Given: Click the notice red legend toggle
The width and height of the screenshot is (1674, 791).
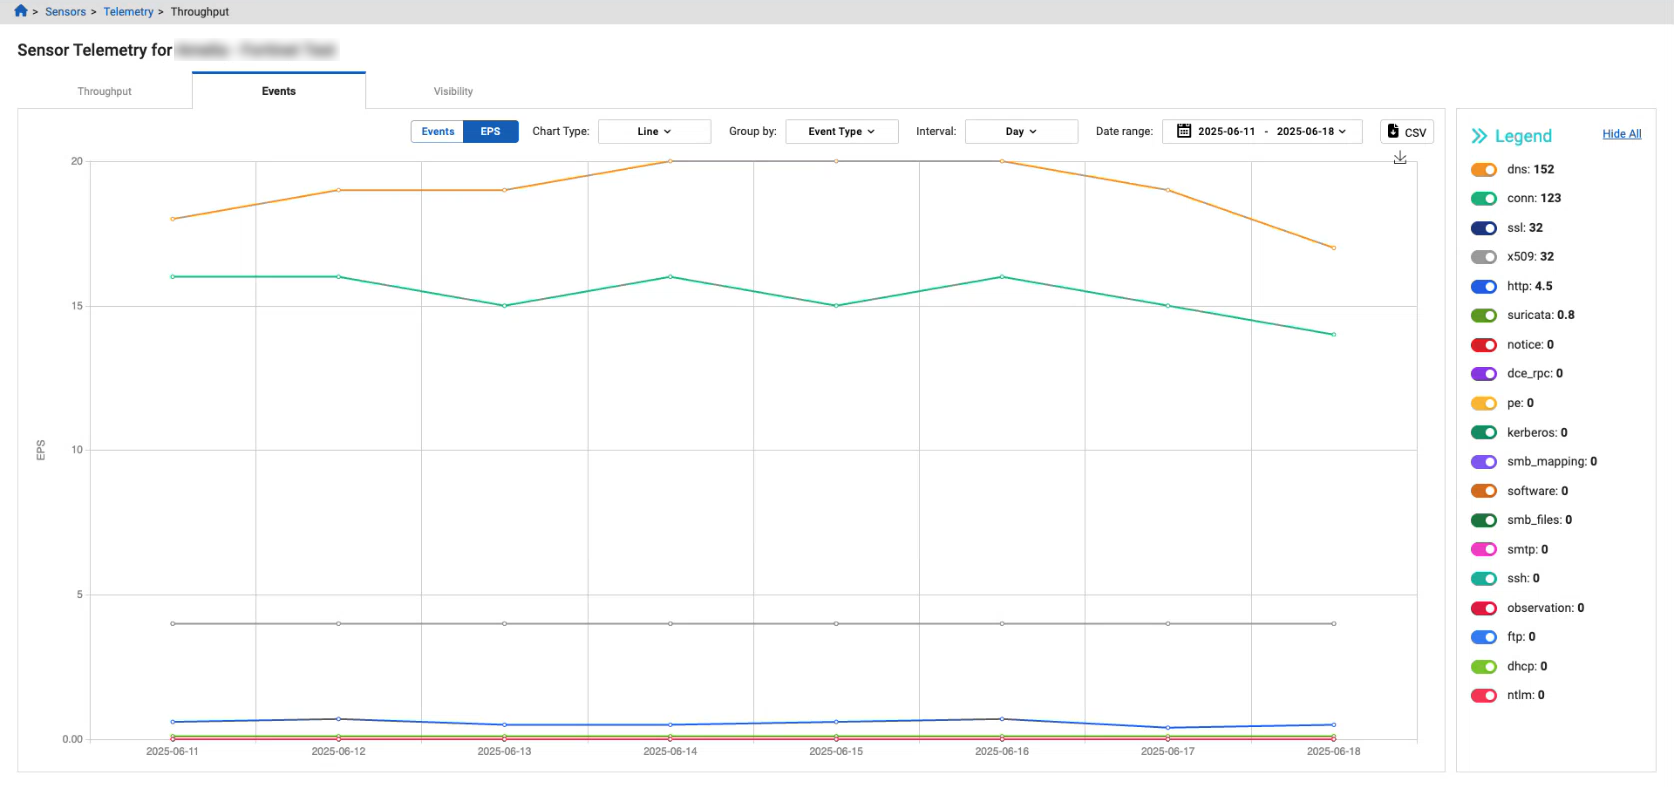Looking at the screenshot, I should tap(1484, 345).
